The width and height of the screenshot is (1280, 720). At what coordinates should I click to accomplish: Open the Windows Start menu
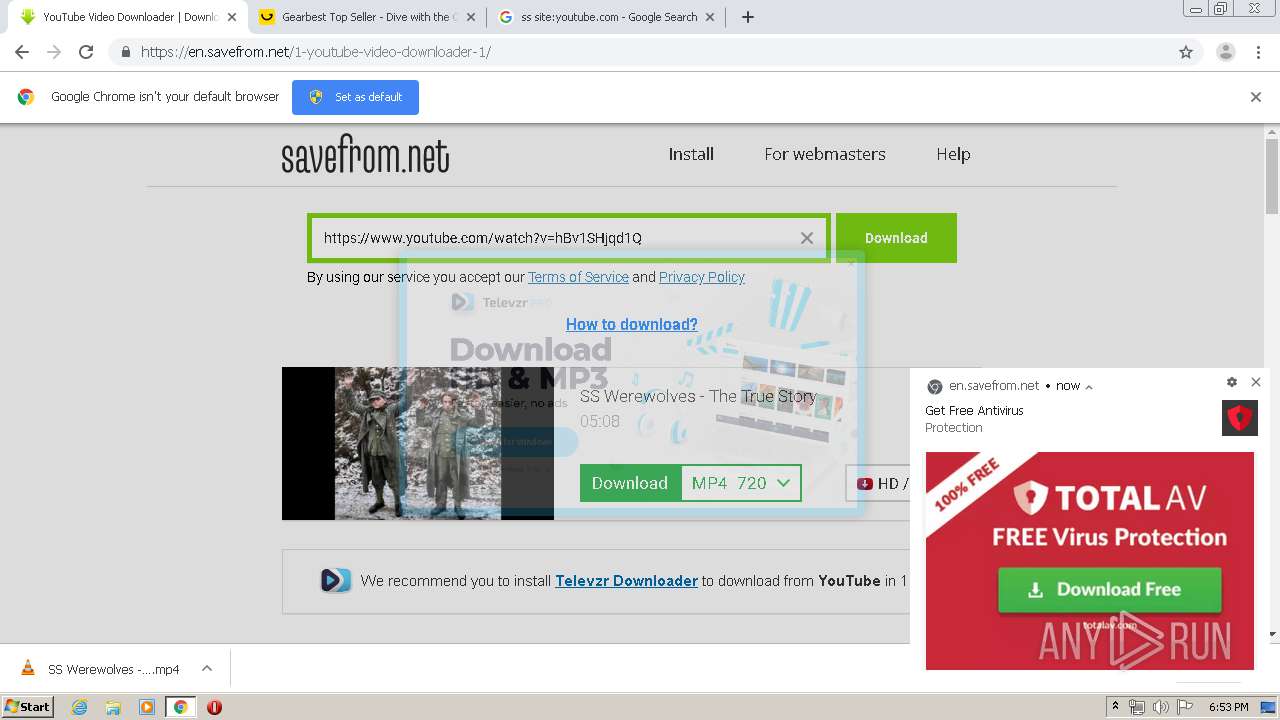tap(28, 707)
